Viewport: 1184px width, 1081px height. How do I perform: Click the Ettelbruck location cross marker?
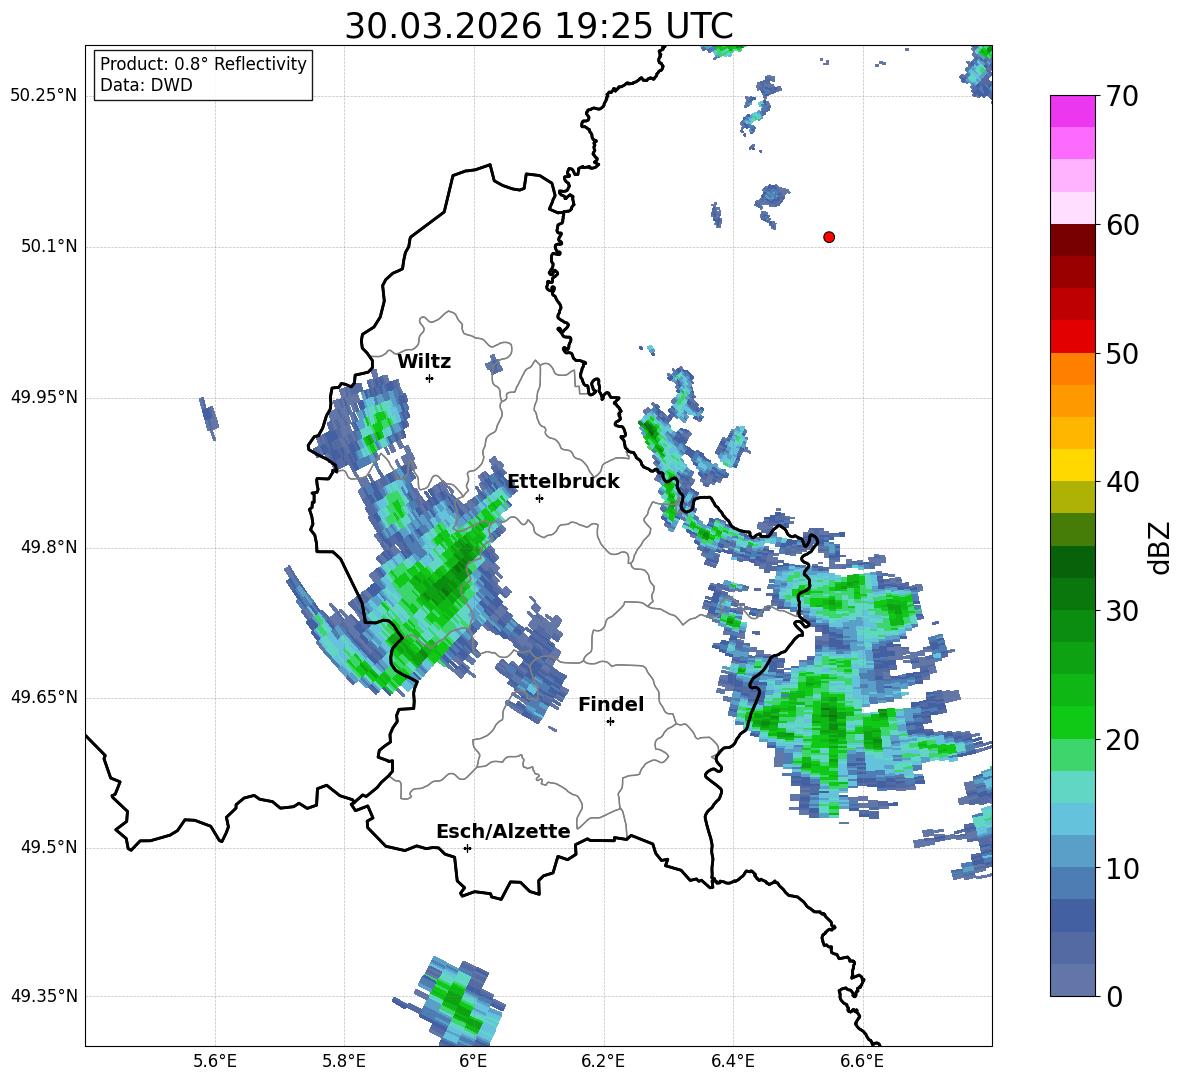click(x=539, y=498)
